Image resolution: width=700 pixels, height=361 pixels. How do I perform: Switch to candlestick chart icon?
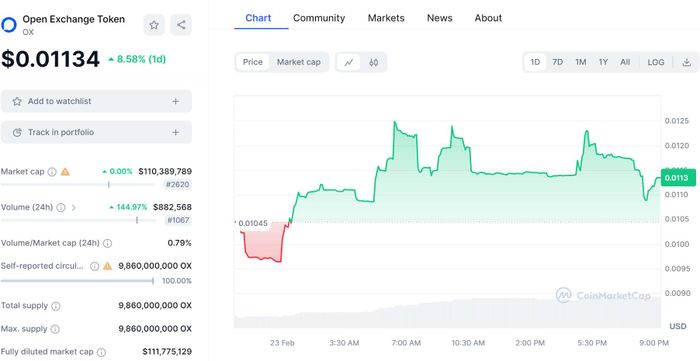[x=374, y=62]
